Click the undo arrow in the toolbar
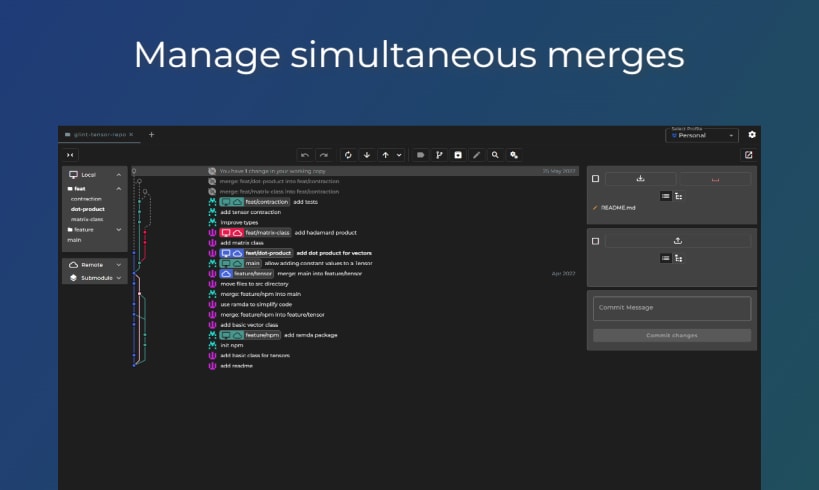Viewport: 819px width, 490px height. [305, 155]
